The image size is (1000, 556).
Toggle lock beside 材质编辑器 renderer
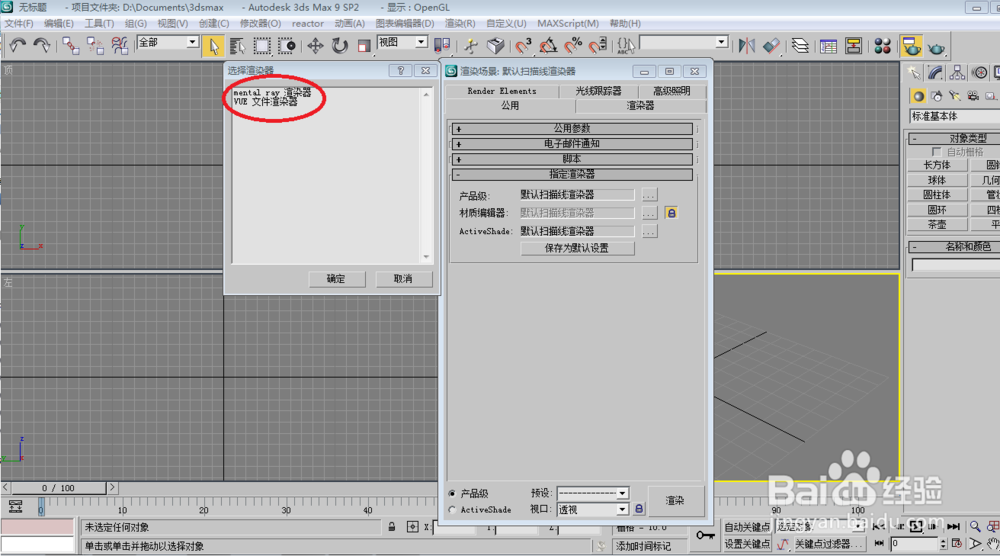[x=671, y=213]
